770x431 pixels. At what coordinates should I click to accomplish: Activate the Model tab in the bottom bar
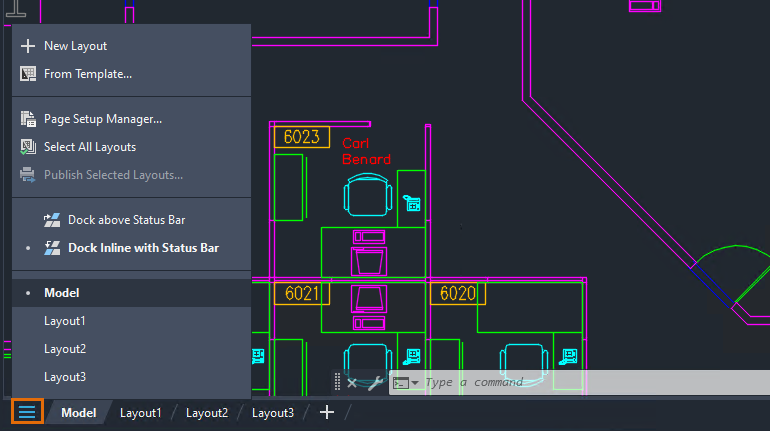point(79,413)
